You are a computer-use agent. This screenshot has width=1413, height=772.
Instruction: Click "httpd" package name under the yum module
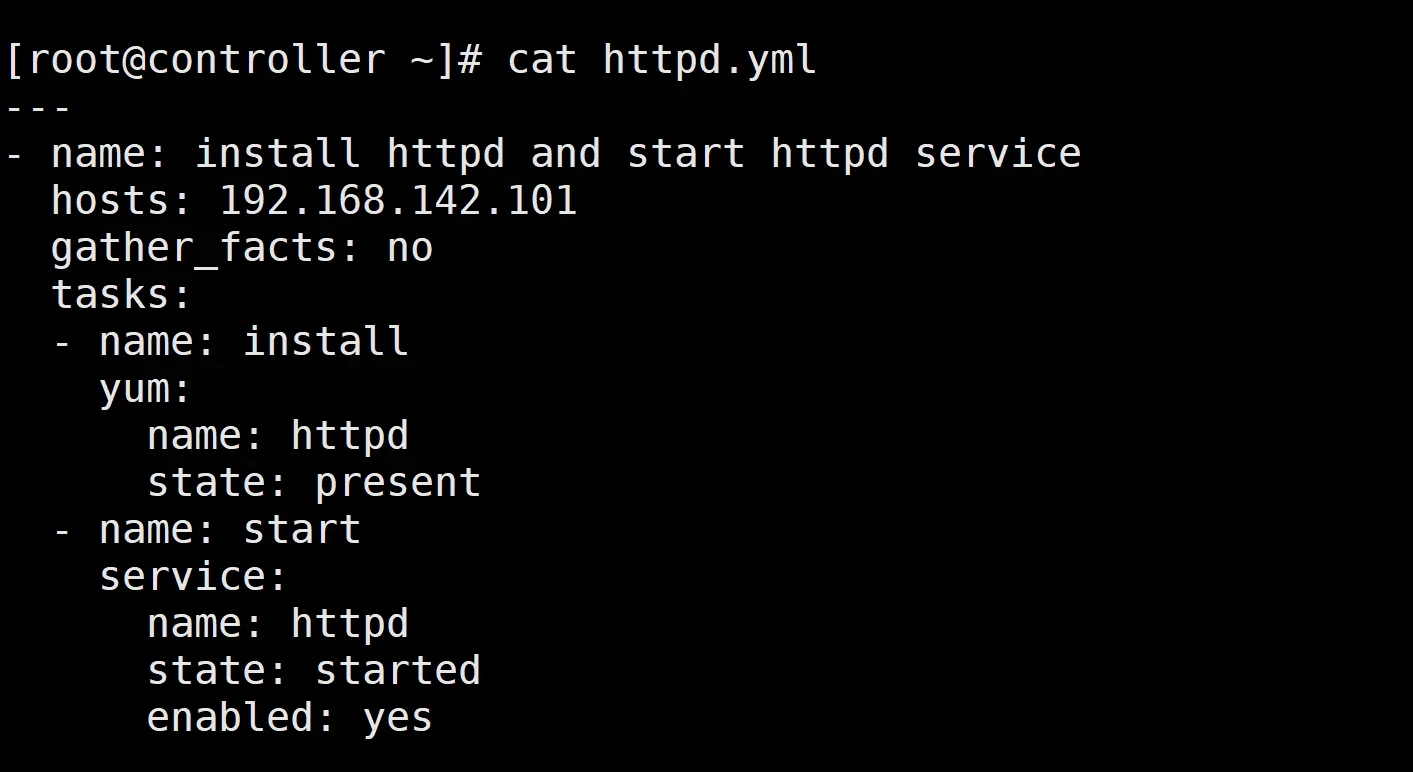[x=350, y=436]
